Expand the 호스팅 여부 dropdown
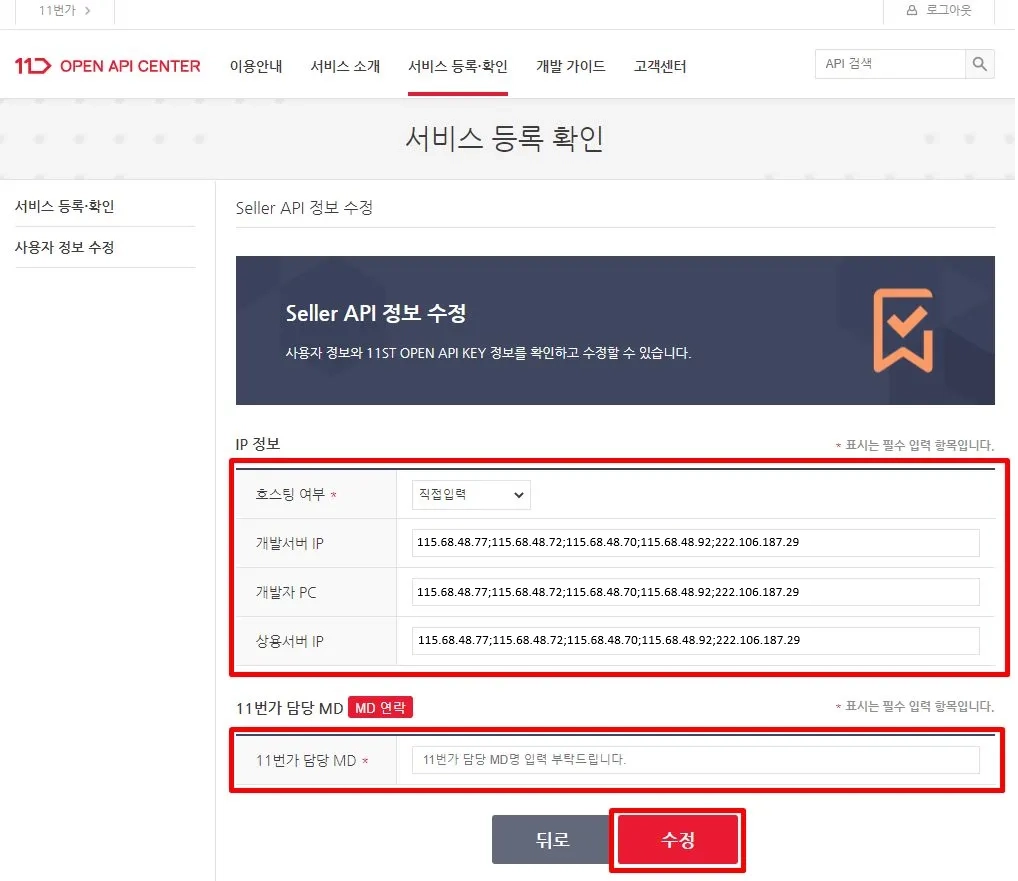1018x881 pixels. click(x=471, y=495)
